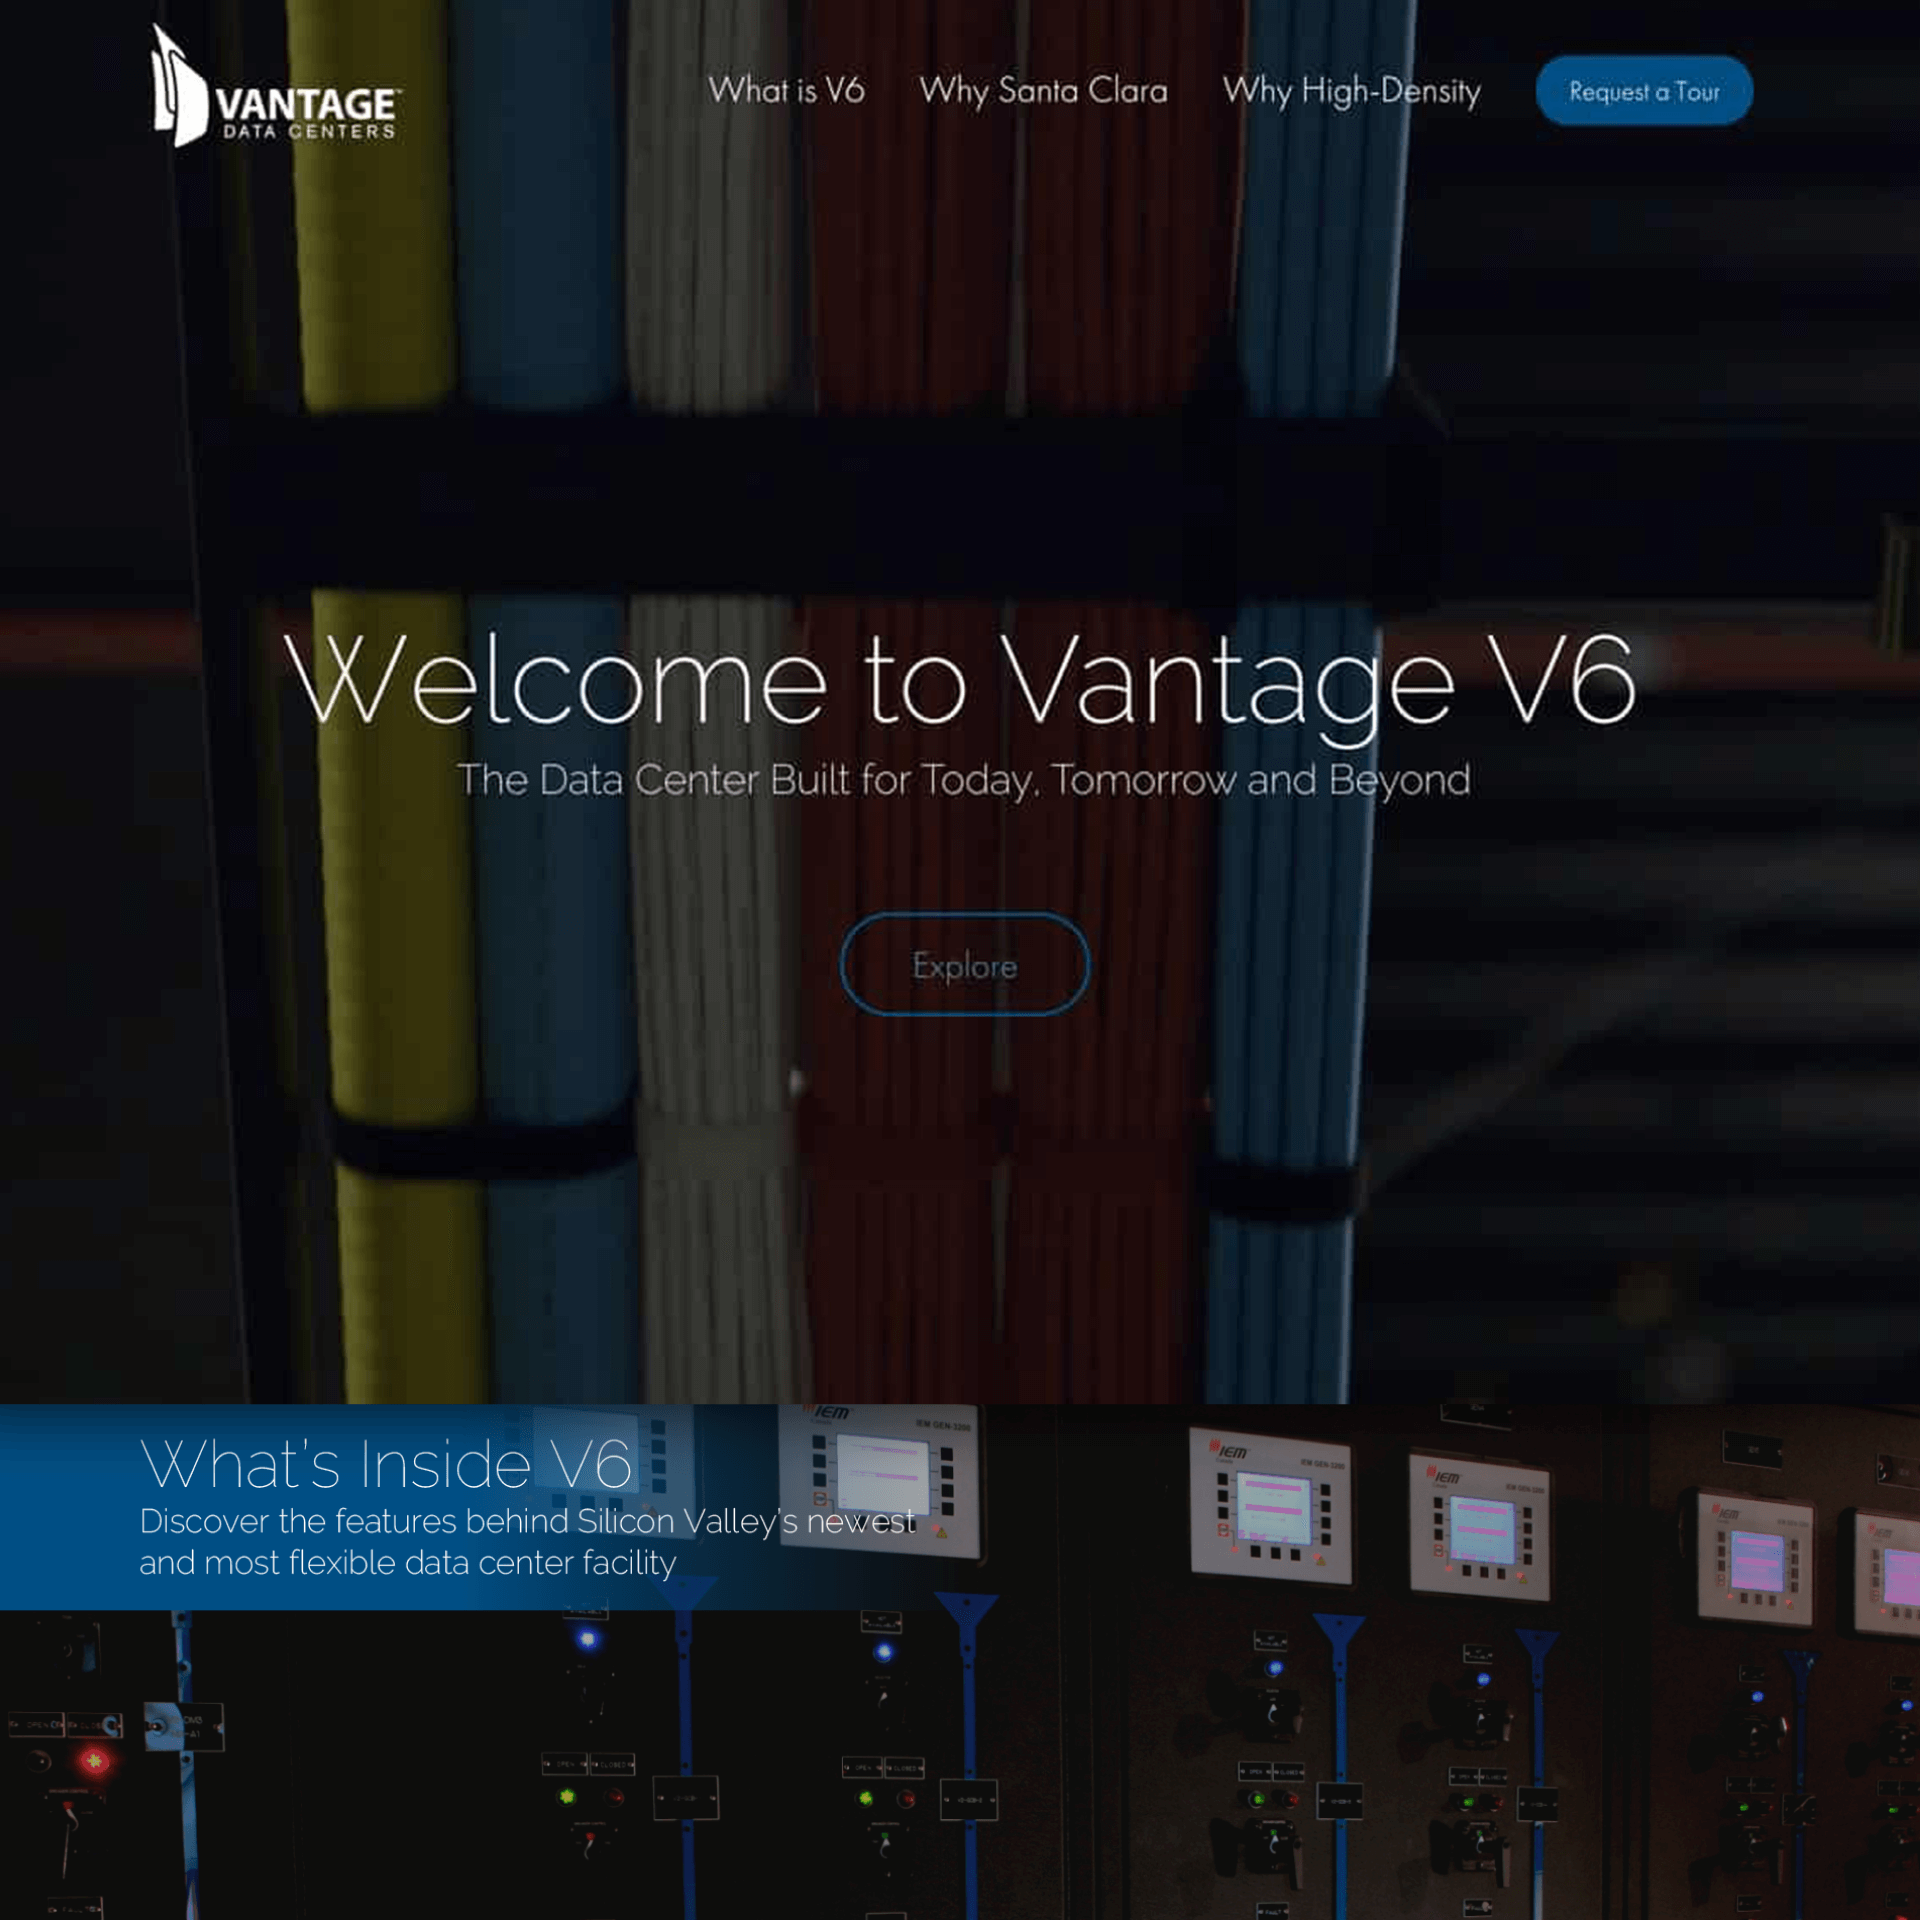Click the tagline The Data Center Built for Today
The image size is (1920, 1920).
click(963, 780)
